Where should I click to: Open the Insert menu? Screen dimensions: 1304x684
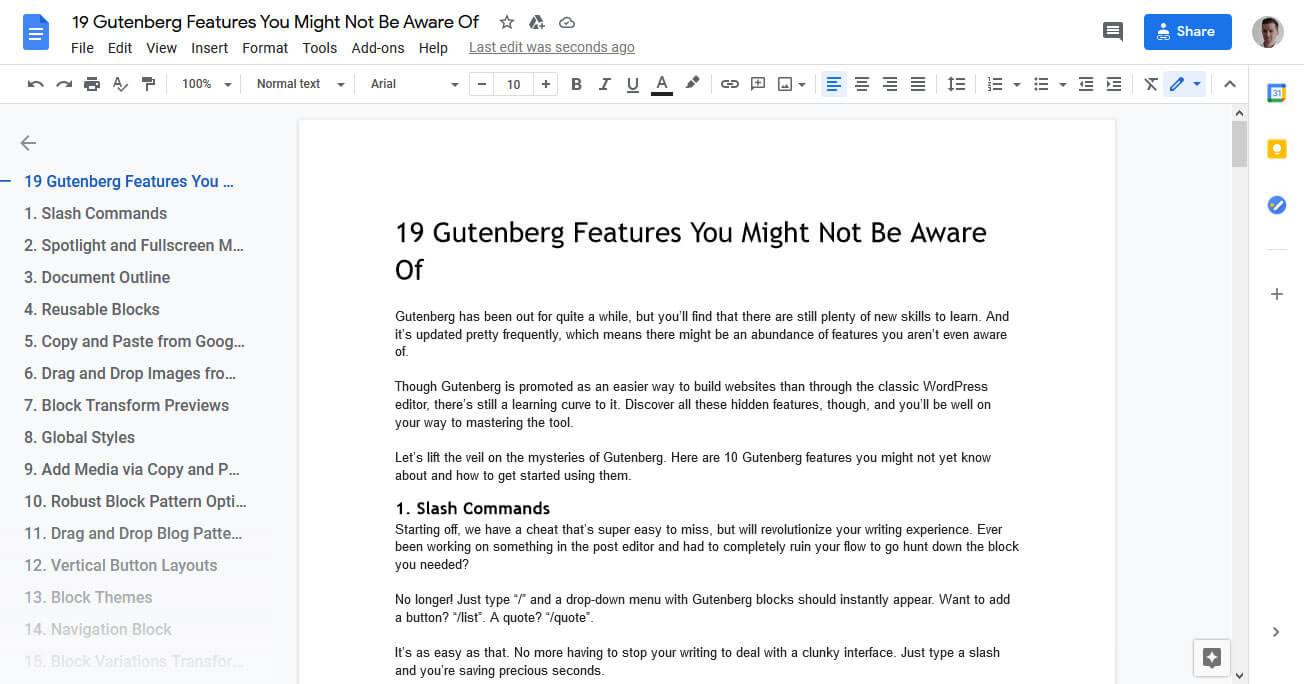[x=210, y=48]
